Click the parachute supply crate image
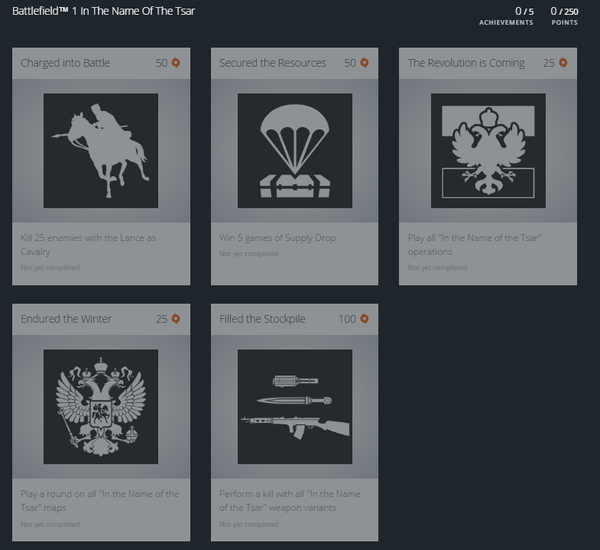This screenshot has width=600, height=550. pyautogui.click(x=295, y=151)
